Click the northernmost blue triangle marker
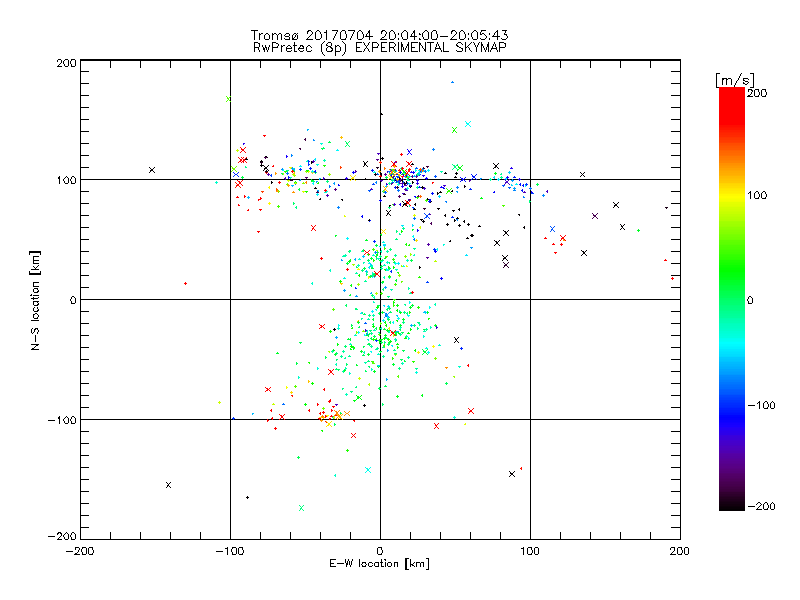The width and height of the screenshot is (800, 600). tap(452, 82)
